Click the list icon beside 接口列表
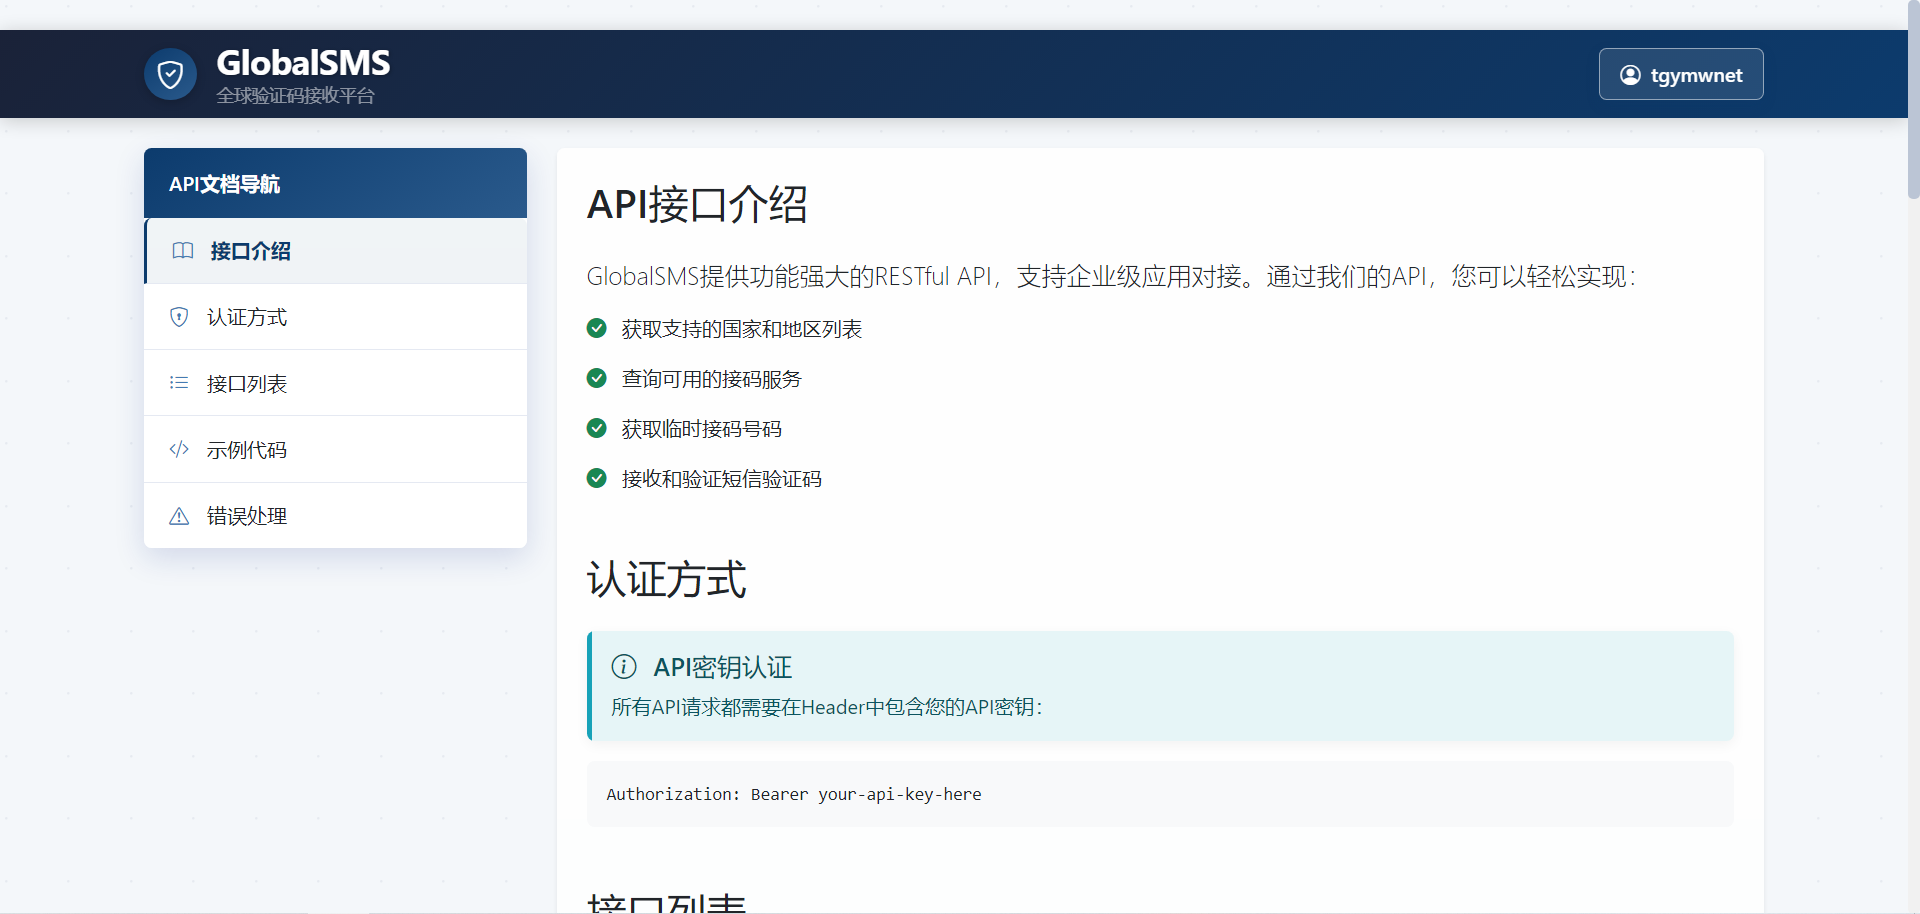The image size is (1920, 914). (x=179, y=383)
